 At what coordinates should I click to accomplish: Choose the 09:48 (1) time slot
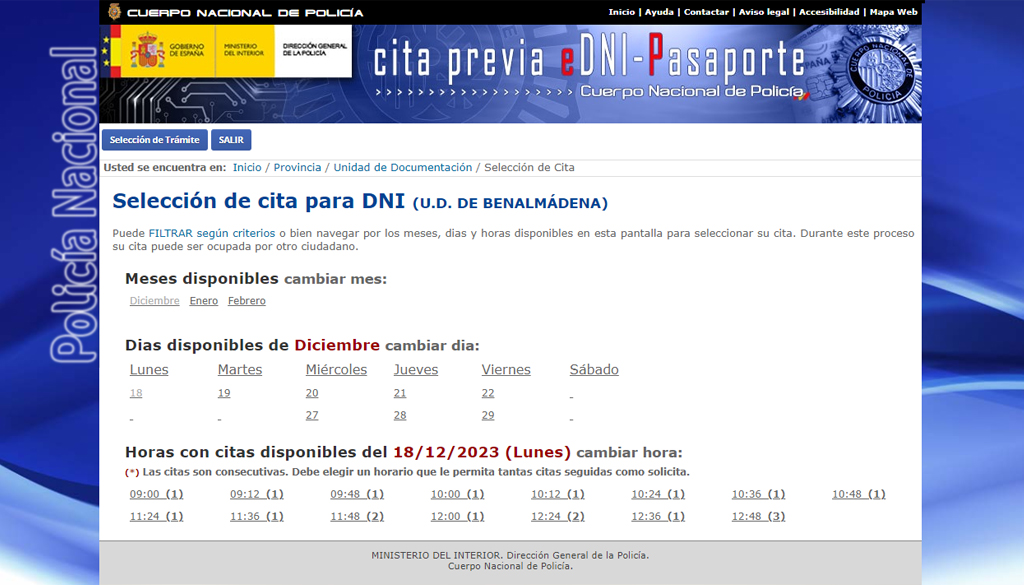point(357,494)
